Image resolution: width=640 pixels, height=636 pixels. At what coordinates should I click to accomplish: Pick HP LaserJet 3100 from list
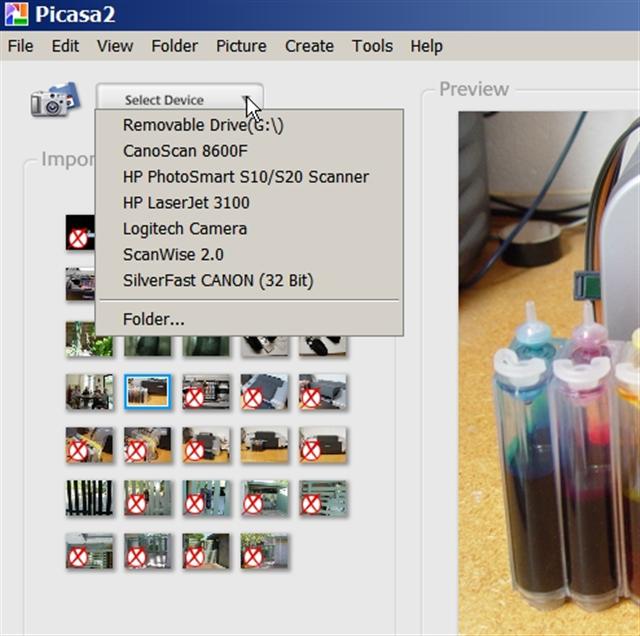(249, 203)
